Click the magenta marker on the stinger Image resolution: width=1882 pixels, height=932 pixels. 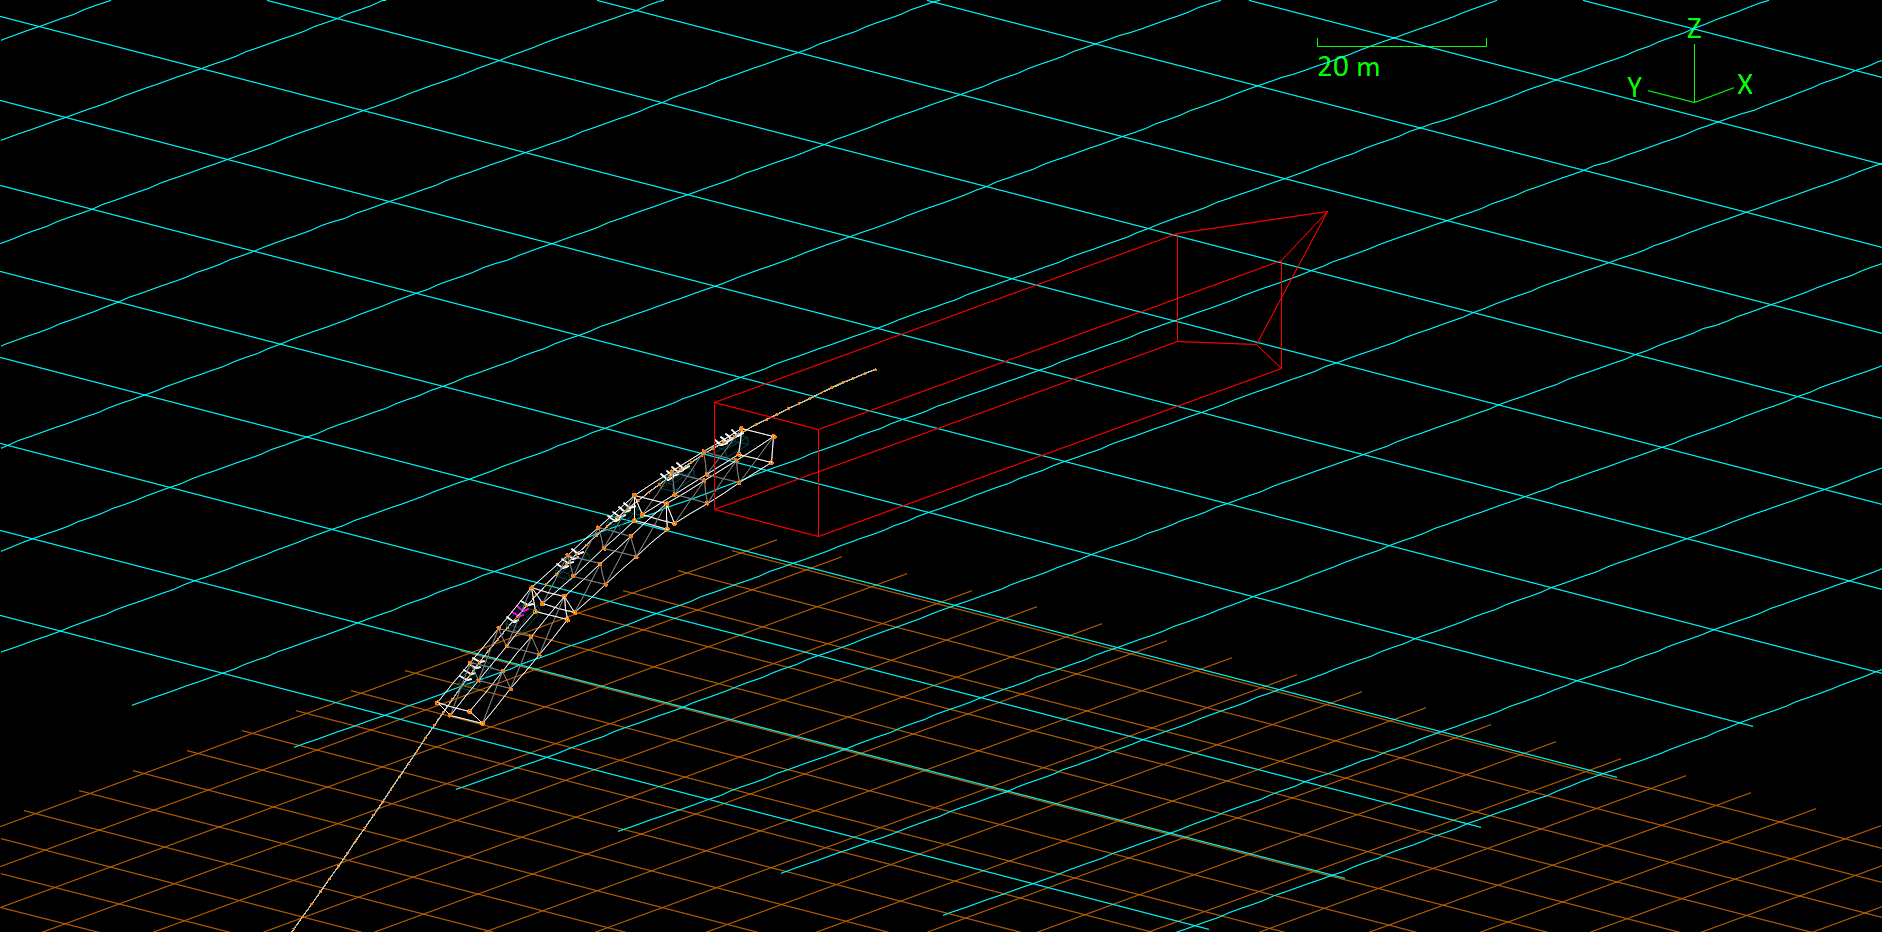[518, 610]
